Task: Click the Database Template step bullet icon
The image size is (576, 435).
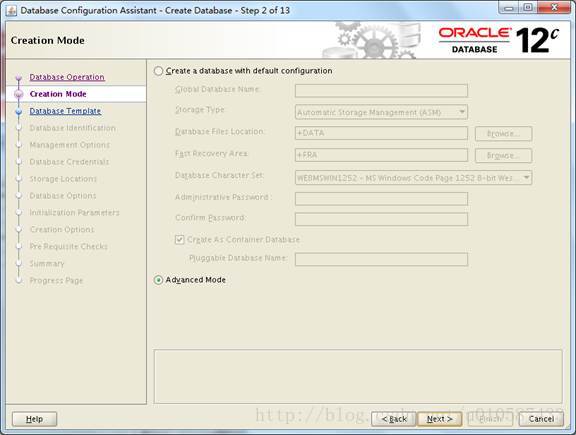Action: pos(19,111)
